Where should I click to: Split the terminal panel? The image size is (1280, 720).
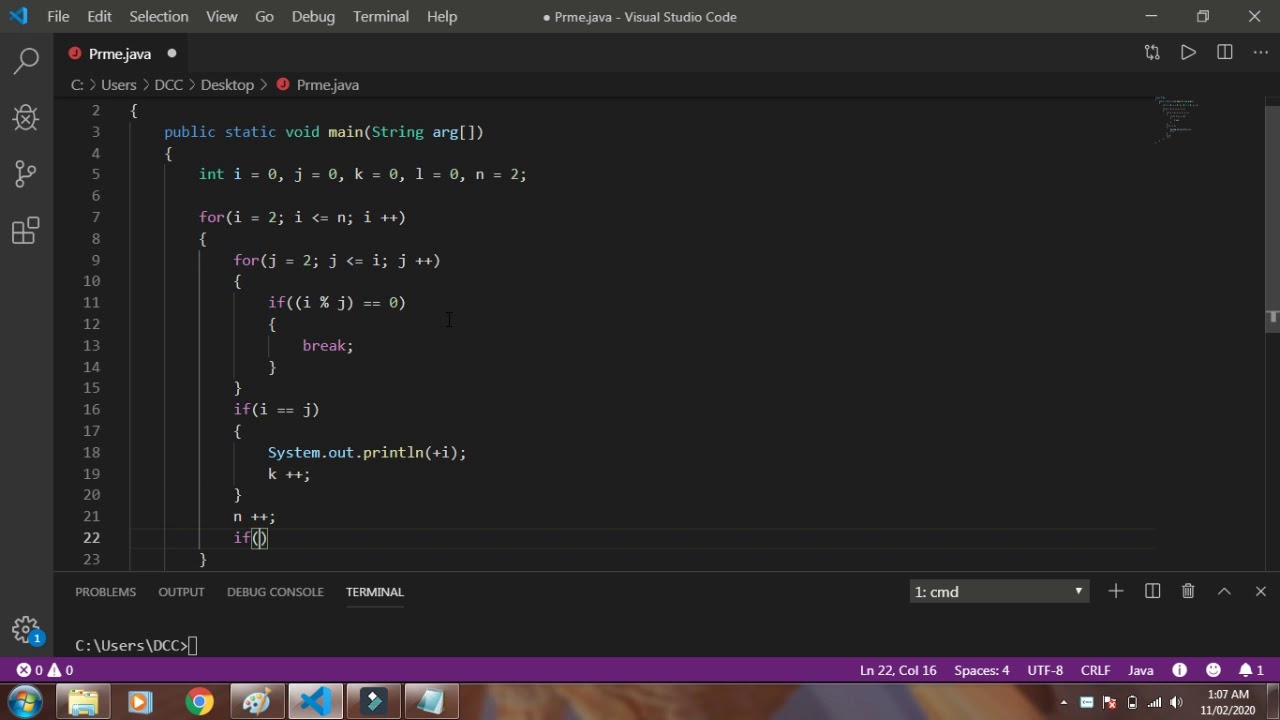[x=1152, y=591]
